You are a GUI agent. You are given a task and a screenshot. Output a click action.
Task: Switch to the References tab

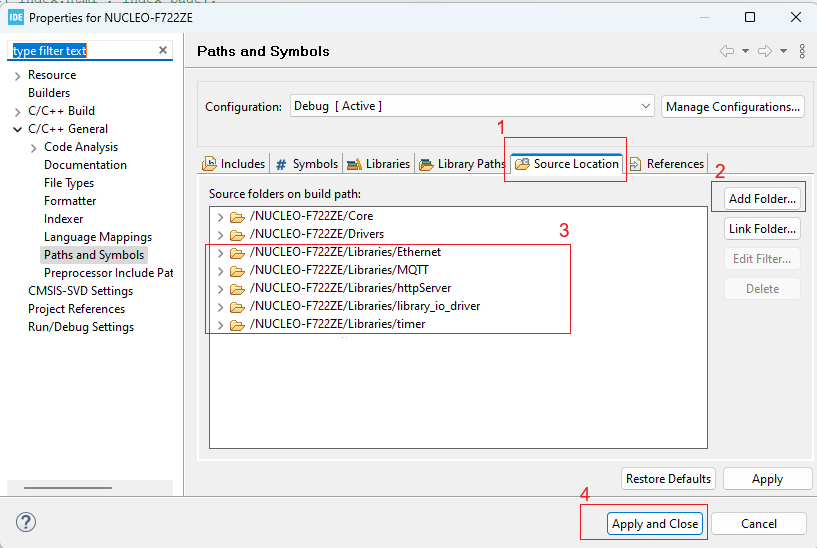pyautogui.click(x=667, y=164)
